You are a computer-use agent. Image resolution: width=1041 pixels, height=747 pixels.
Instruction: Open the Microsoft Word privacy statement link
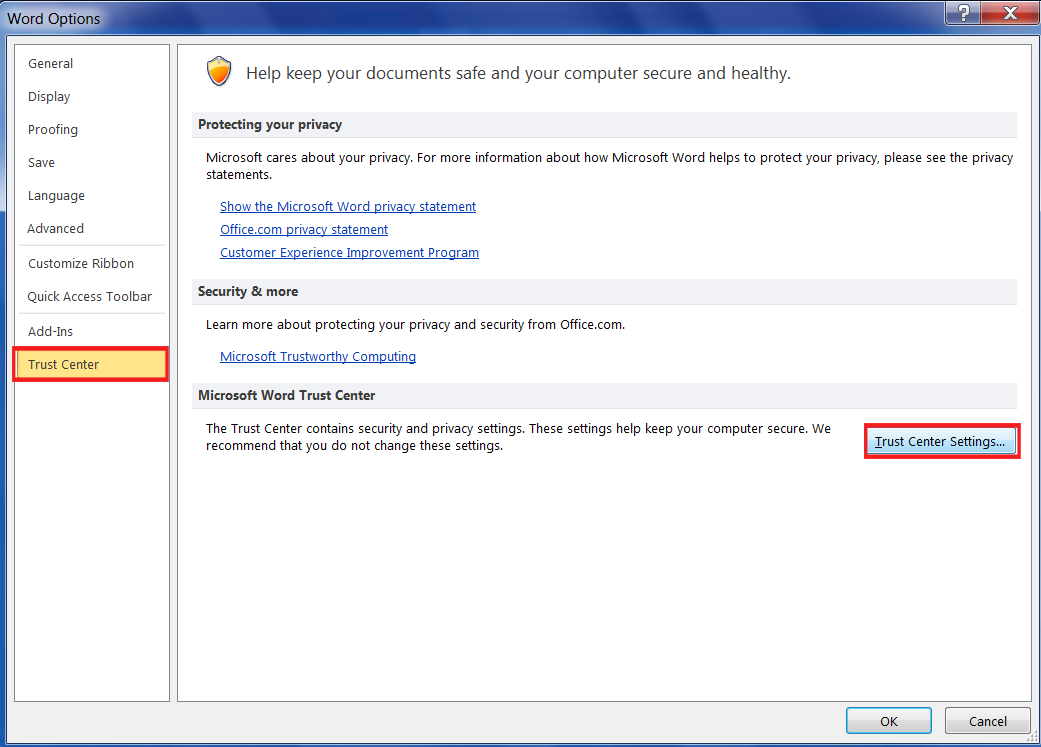[x=348, y=207]
